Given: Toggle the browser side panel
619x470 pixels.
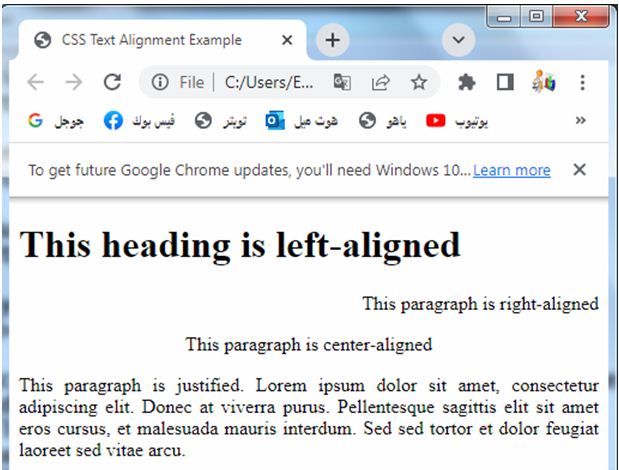Looking at the screenshot, I should (505, 82).
